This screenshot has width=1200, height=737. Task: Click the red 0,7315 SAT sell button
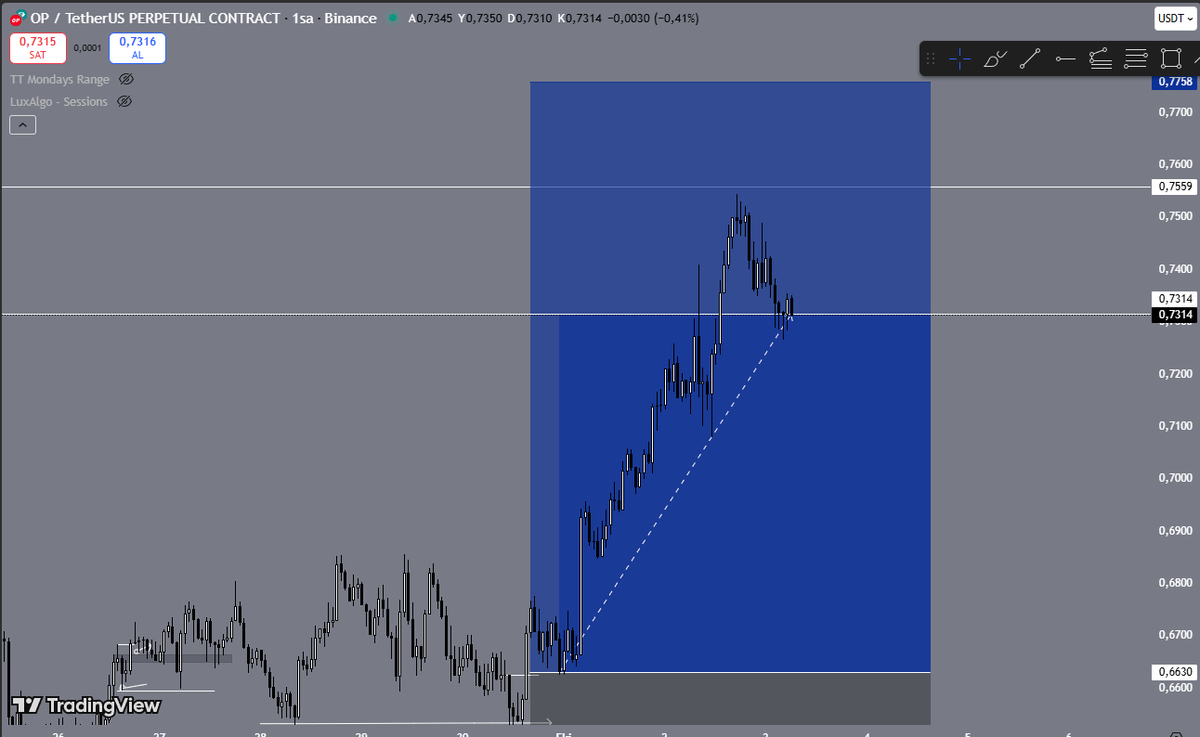click(38, 48)
